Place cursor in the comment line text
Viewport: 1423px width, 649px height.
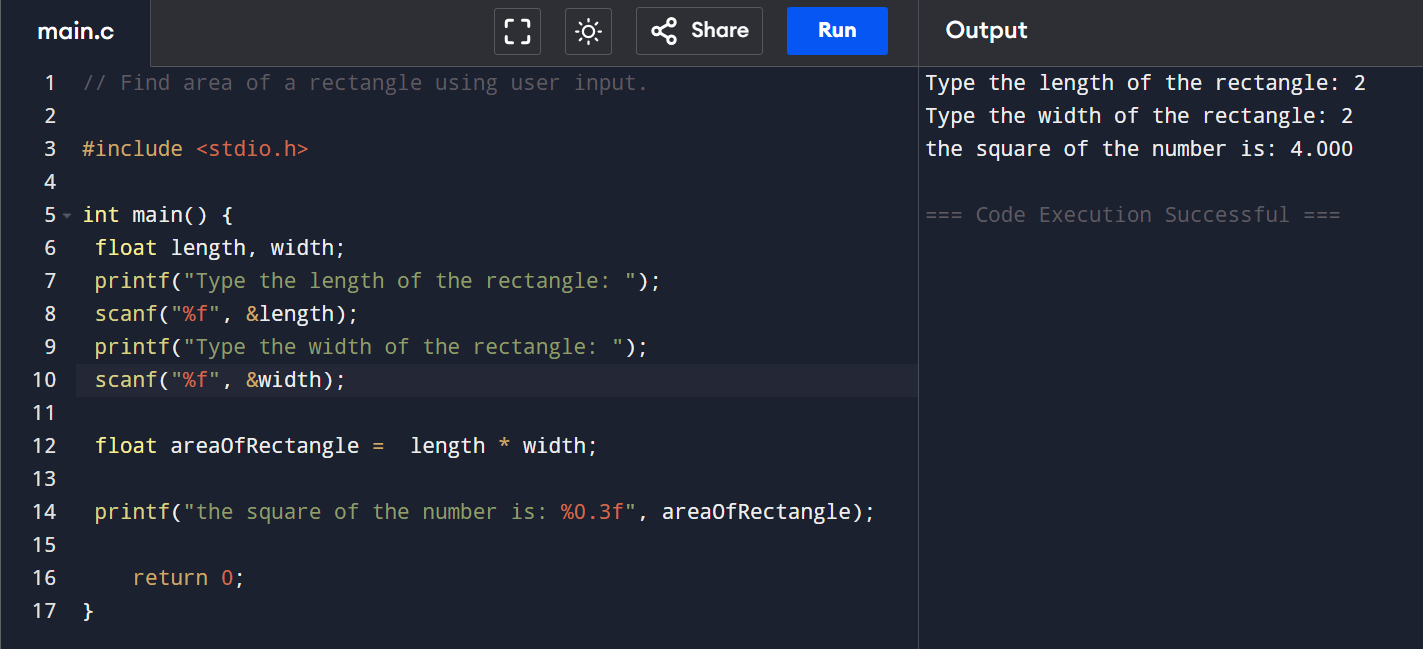click(x=365, y=83)
